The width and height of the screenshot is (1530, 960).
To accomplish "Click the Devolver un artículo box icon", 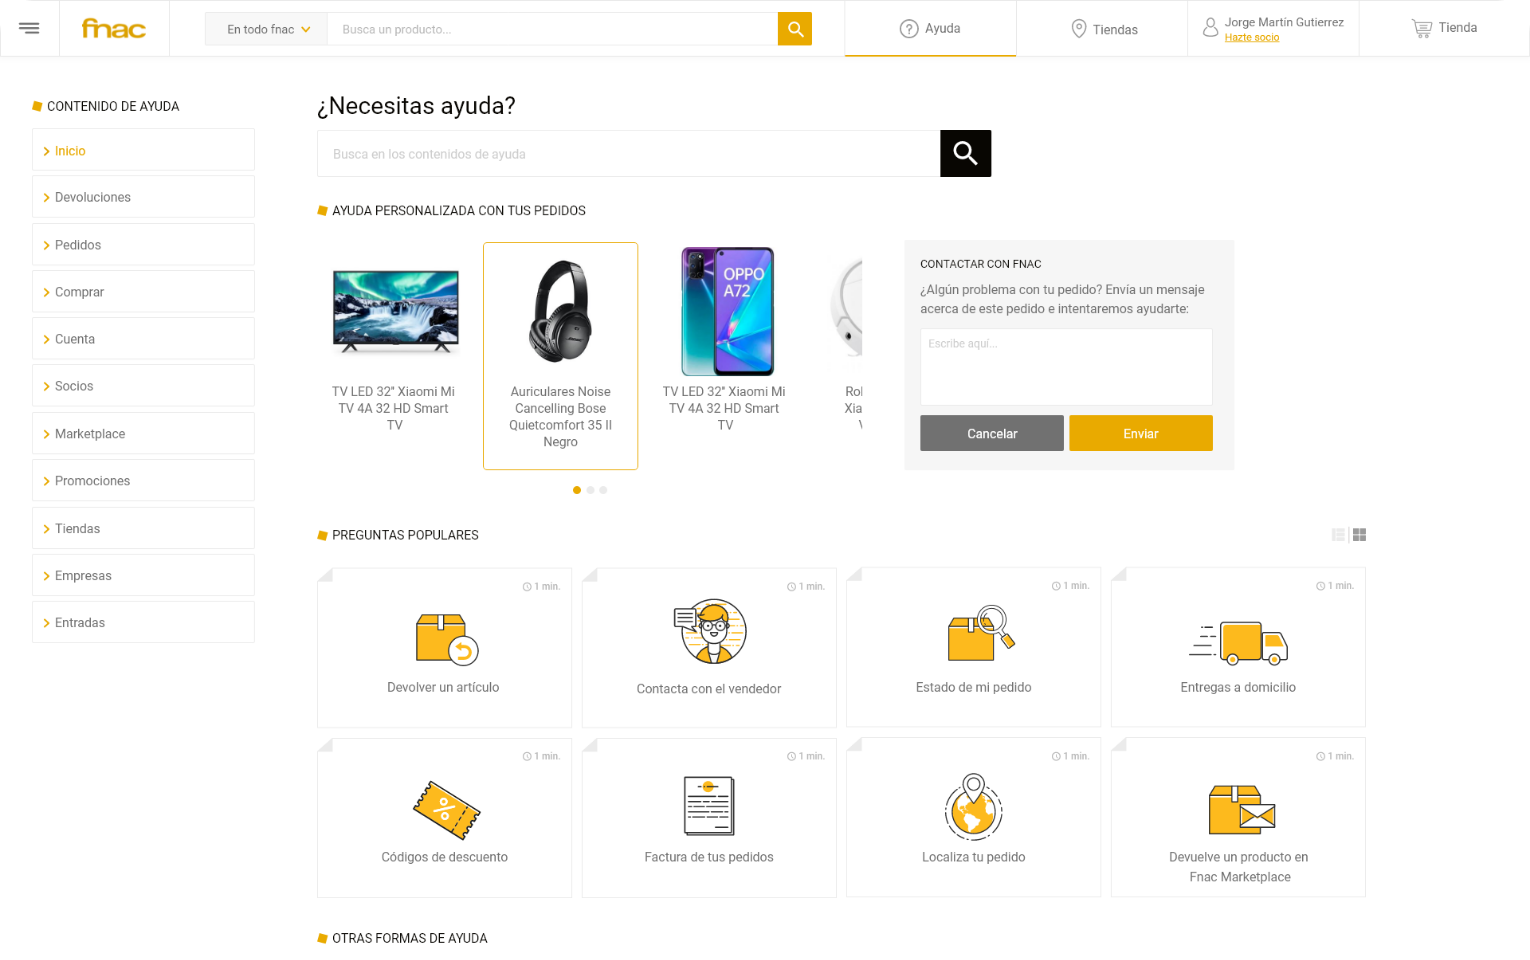I will pyautogui.click(x=446, y=639).
